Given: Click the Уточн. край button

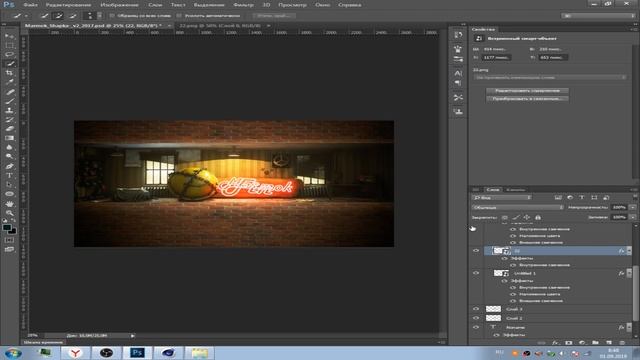Looking at the screenshot, I should click(x=274, y=16).
